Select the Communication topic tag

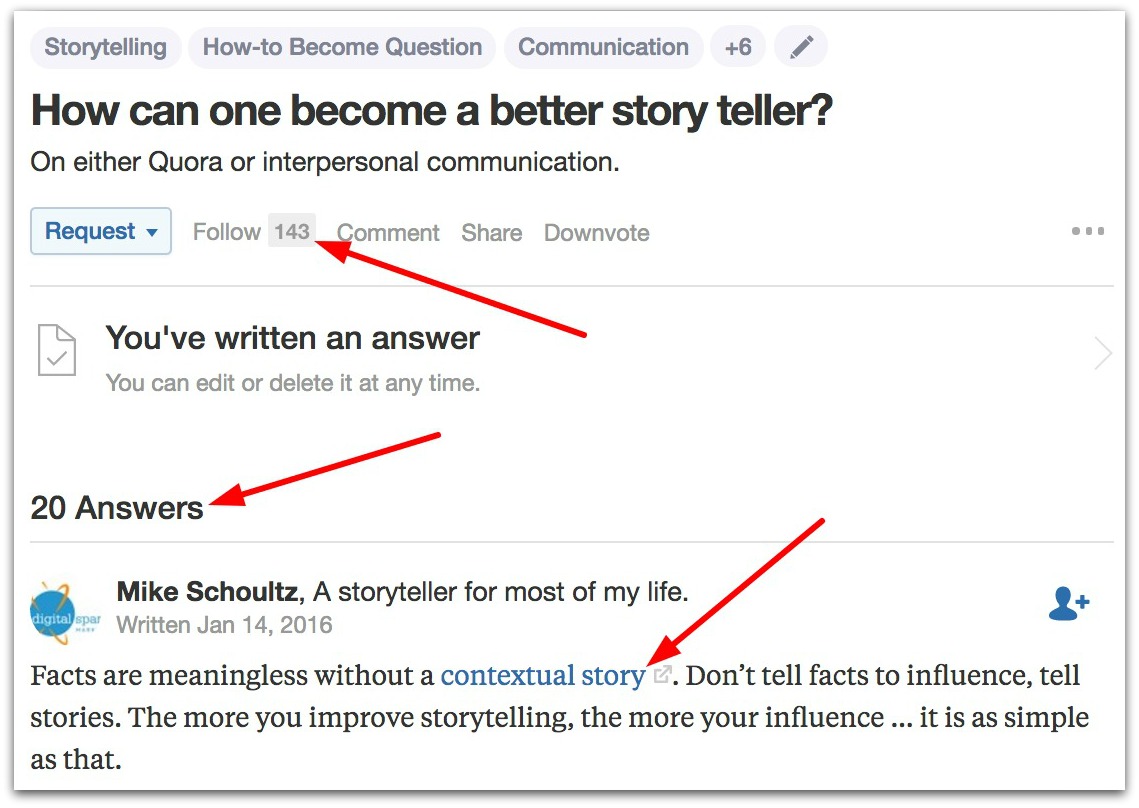pos(604,47)
